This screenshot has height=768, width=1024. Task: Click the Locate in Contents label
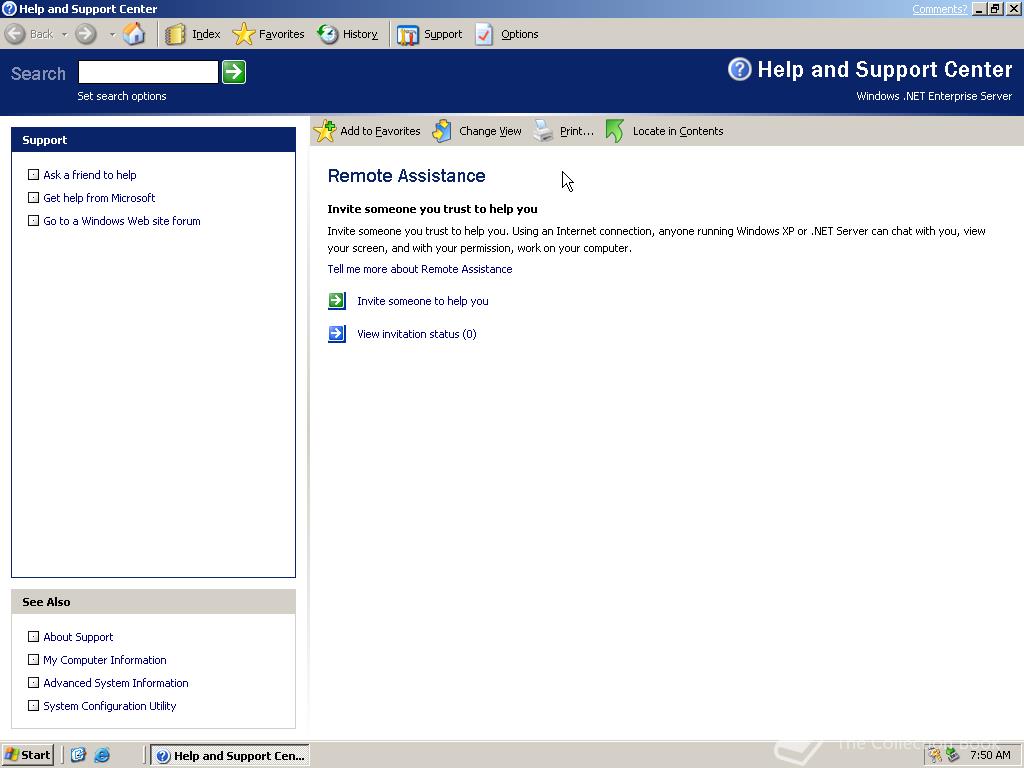click(x=678, y=131)
